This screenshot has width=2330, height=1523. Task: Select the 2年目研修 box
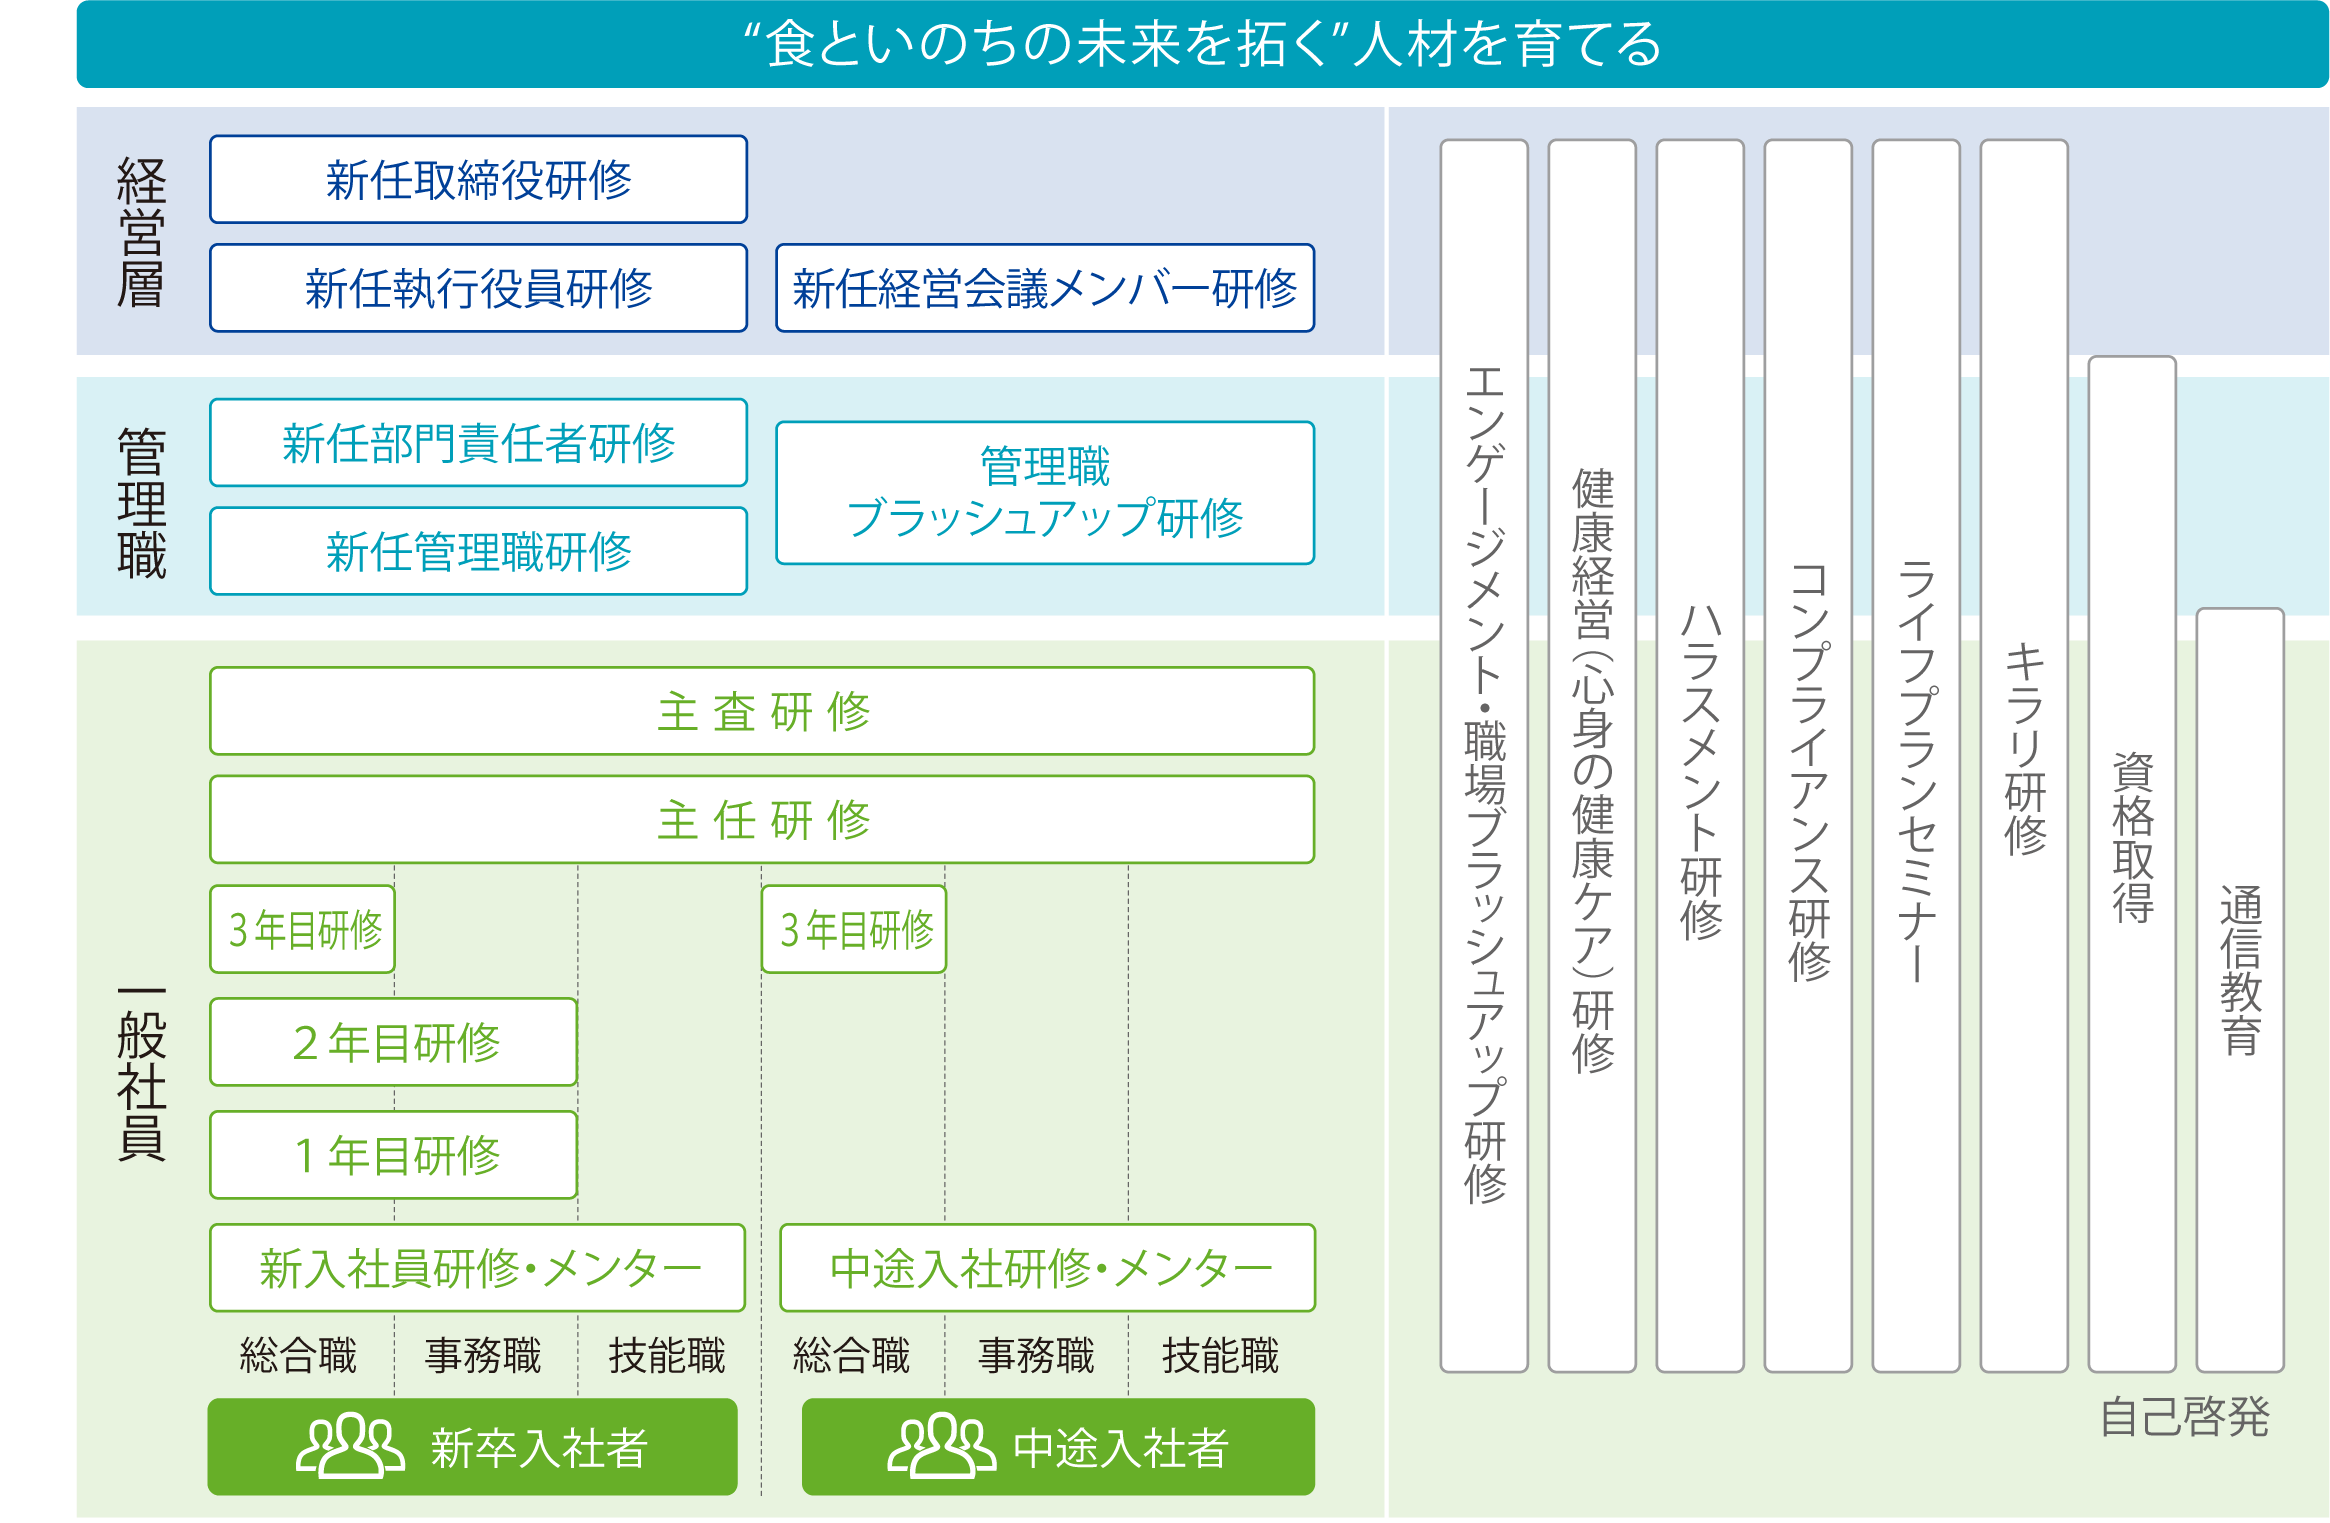point(394,1042)
